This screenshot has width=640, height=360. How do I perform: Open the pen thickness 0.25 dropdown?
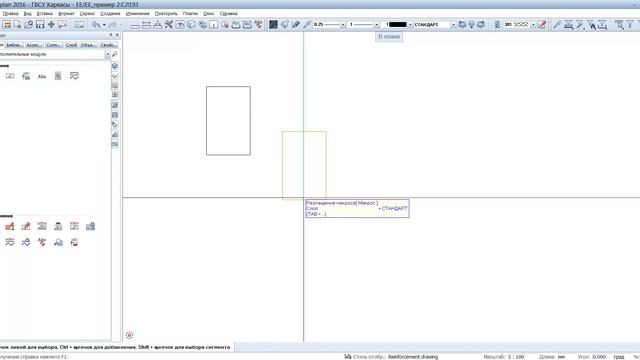tap(343, 25)
